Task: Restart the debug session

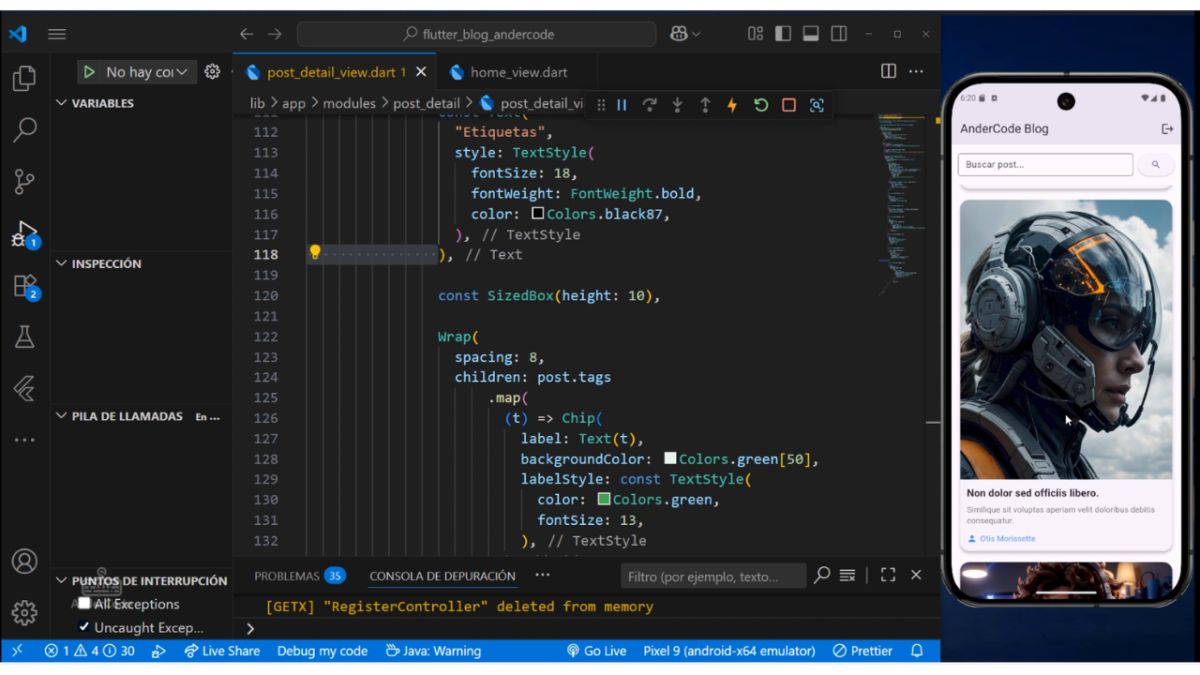Action: click(x=761, y=105)
